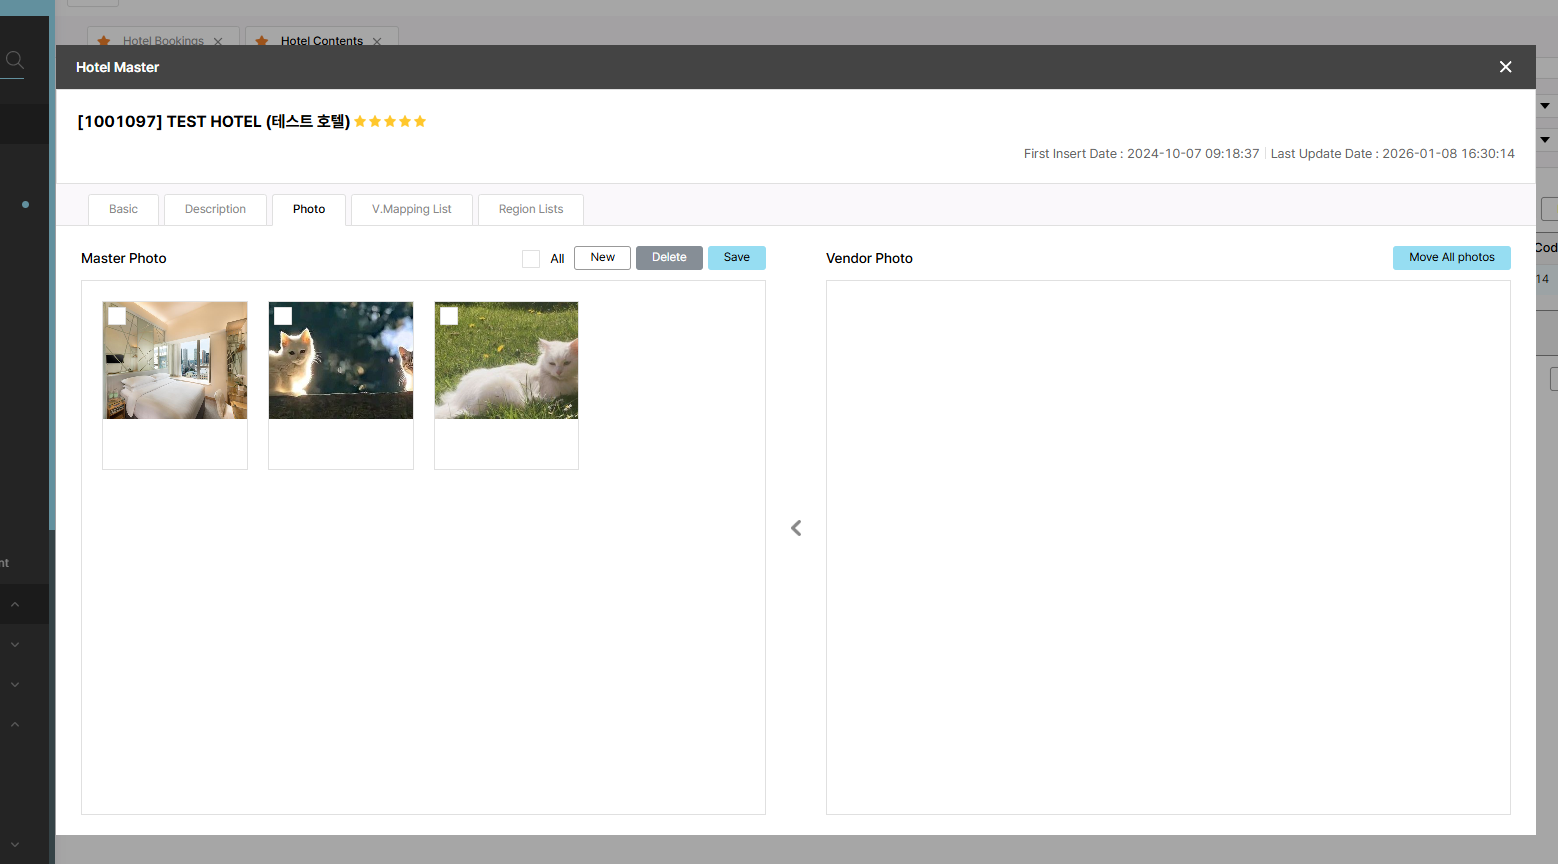This screenshot has width=1558, height=864.
Task: Click the left arrow between photo panels
Action: (x=796, y=528)
